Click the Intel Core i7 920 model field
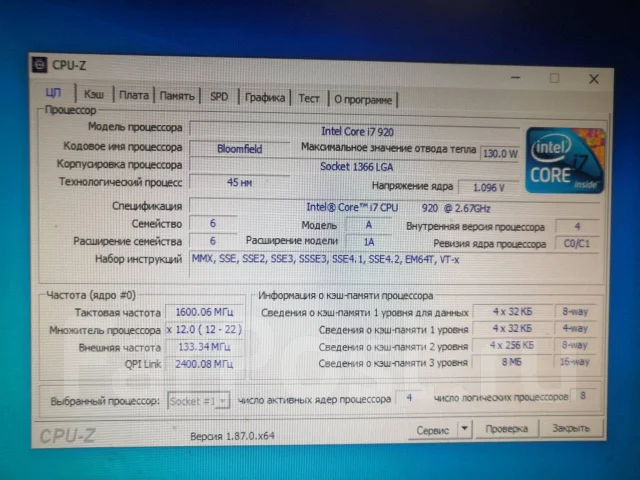Viewport: 640px width, 480px height. pyautogui.click(x=354, y=131)
